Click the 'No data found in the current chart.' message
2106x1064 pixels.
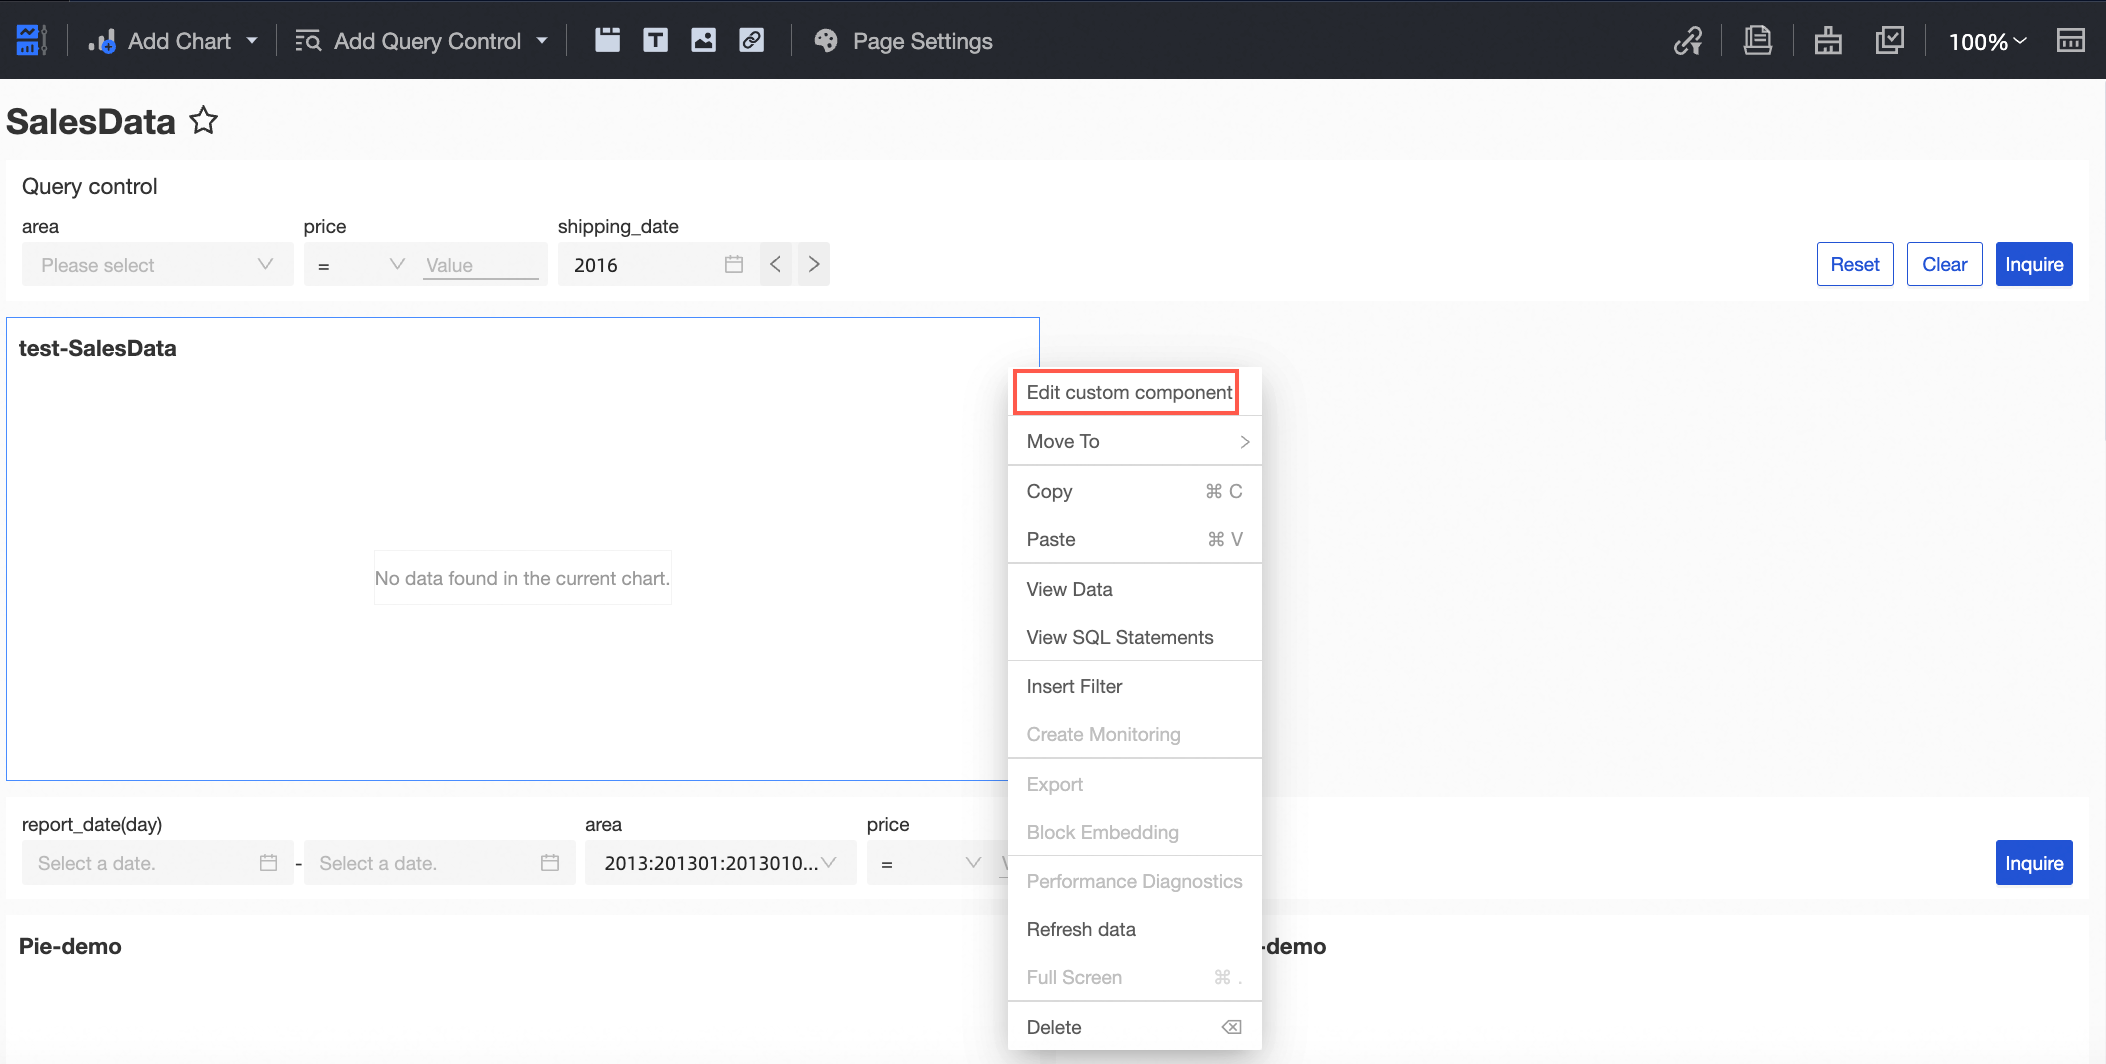pyautogui.click(x=522, y=578)
